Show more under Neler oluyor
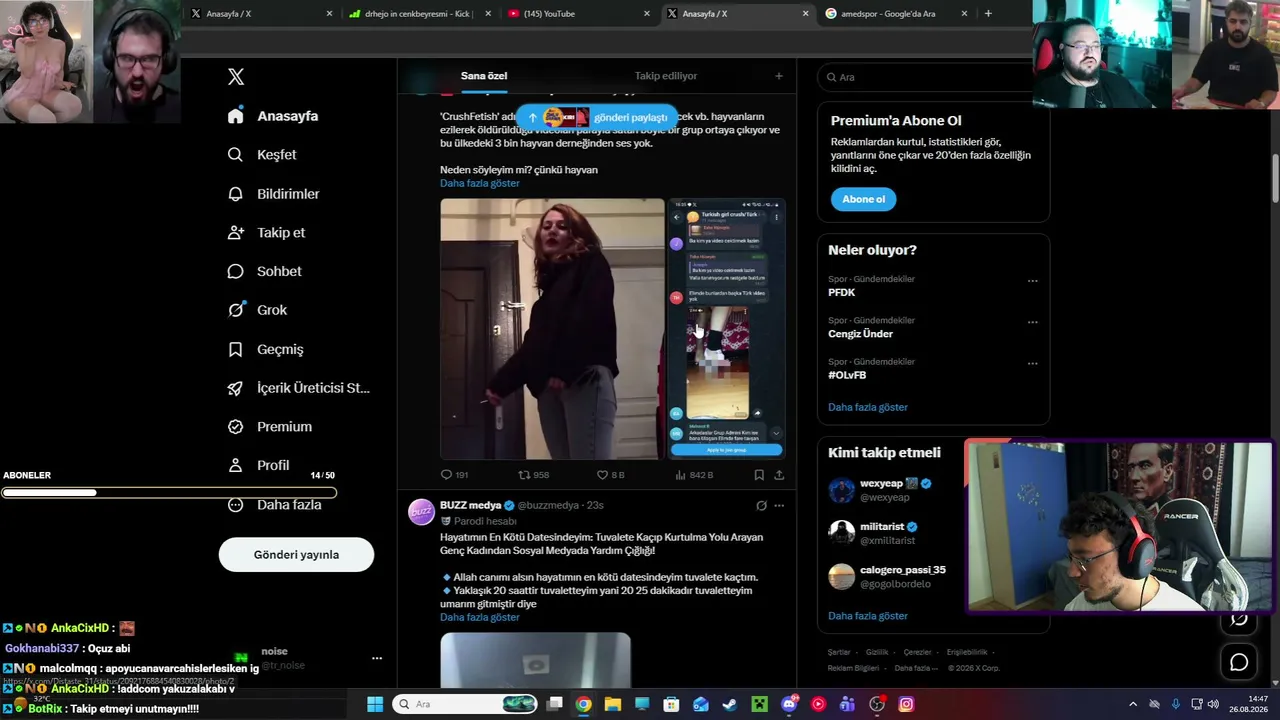The image size is (1280, 720). click(868, 408)
